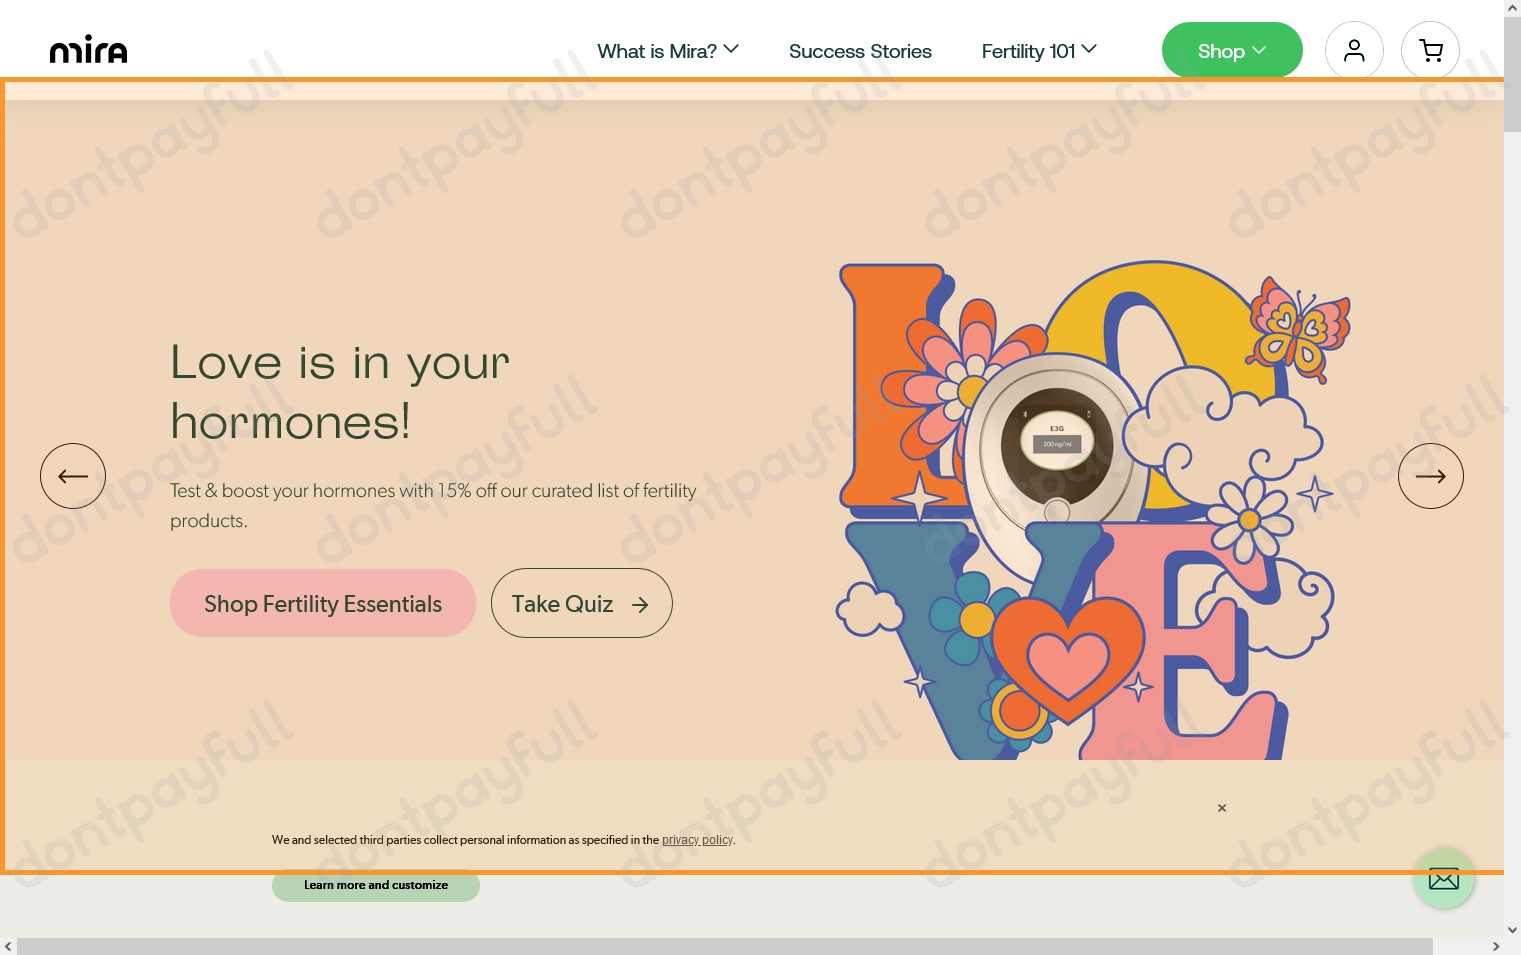Screen dimensions: 1521x955
Task: Click the green Shop button
Action: click(x=1222, y=50)
